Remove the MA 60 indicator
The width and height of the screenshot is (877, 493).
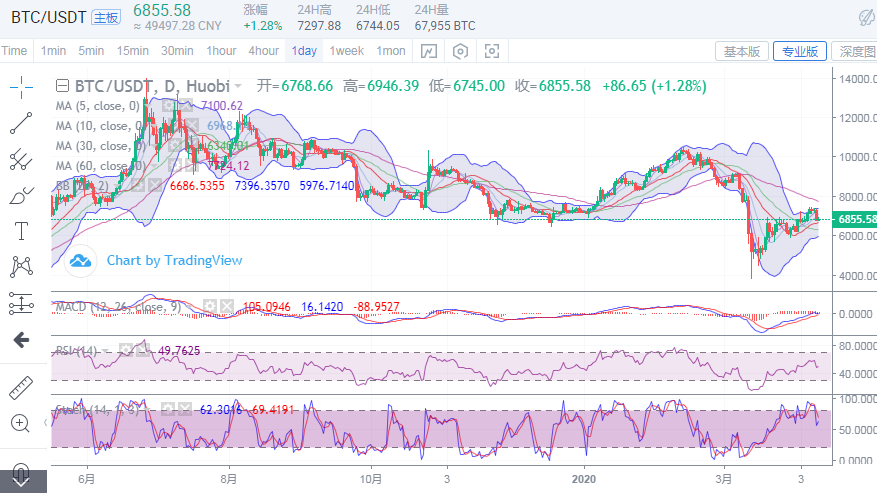(x=192, y=166)
